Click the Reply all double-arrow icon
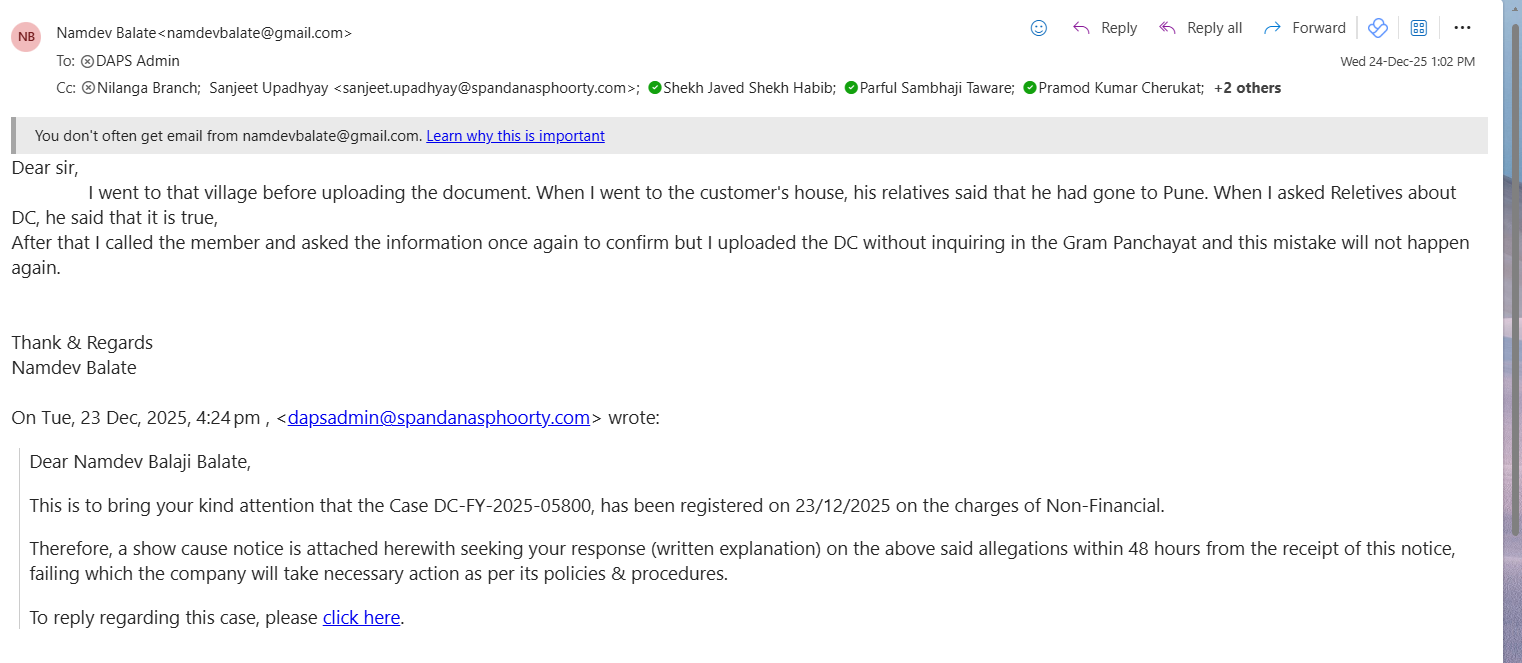Image resolution: width=1522 pixels, height=663 pixels. tap(1167, 28)
